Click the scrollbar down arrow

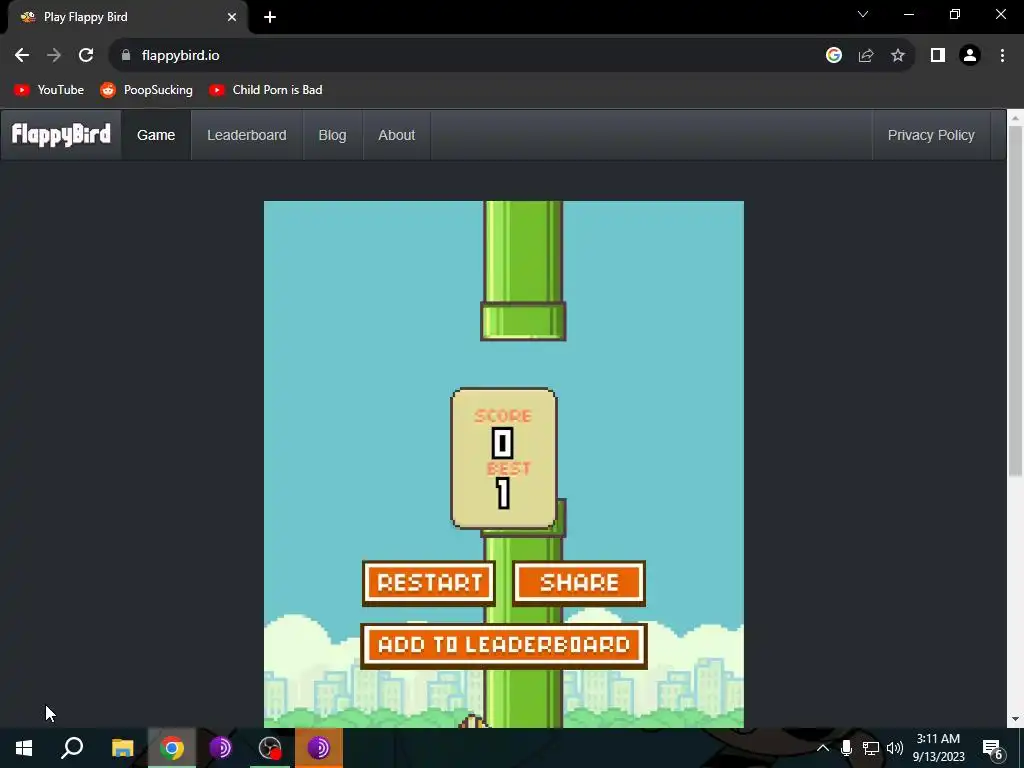click(1015, 719)
